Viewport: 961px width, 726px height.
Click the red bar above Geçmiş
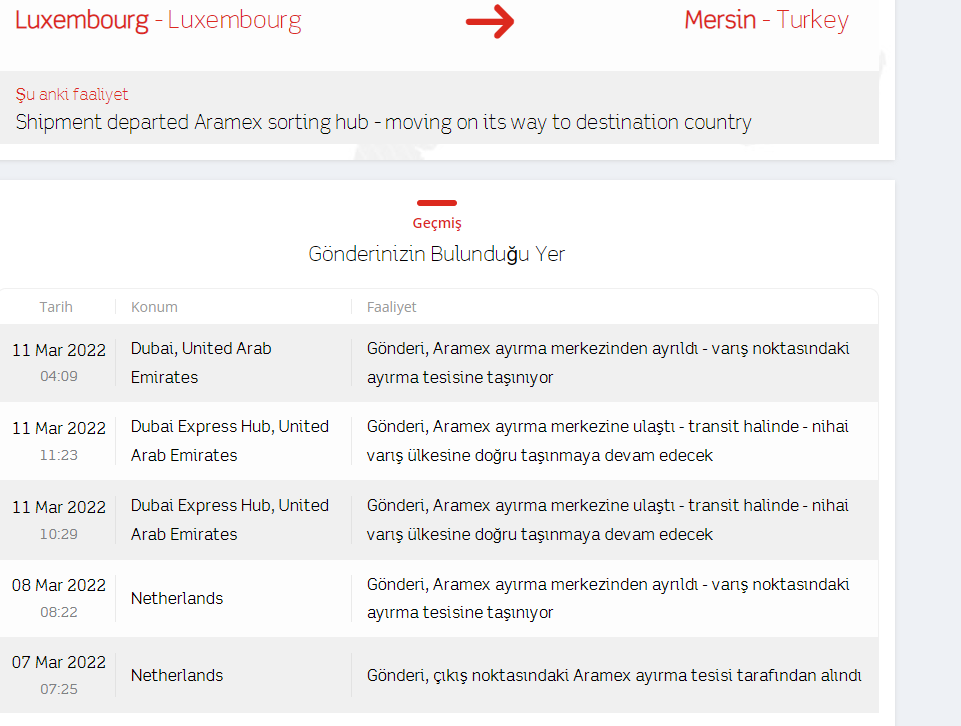click(437, 203)
